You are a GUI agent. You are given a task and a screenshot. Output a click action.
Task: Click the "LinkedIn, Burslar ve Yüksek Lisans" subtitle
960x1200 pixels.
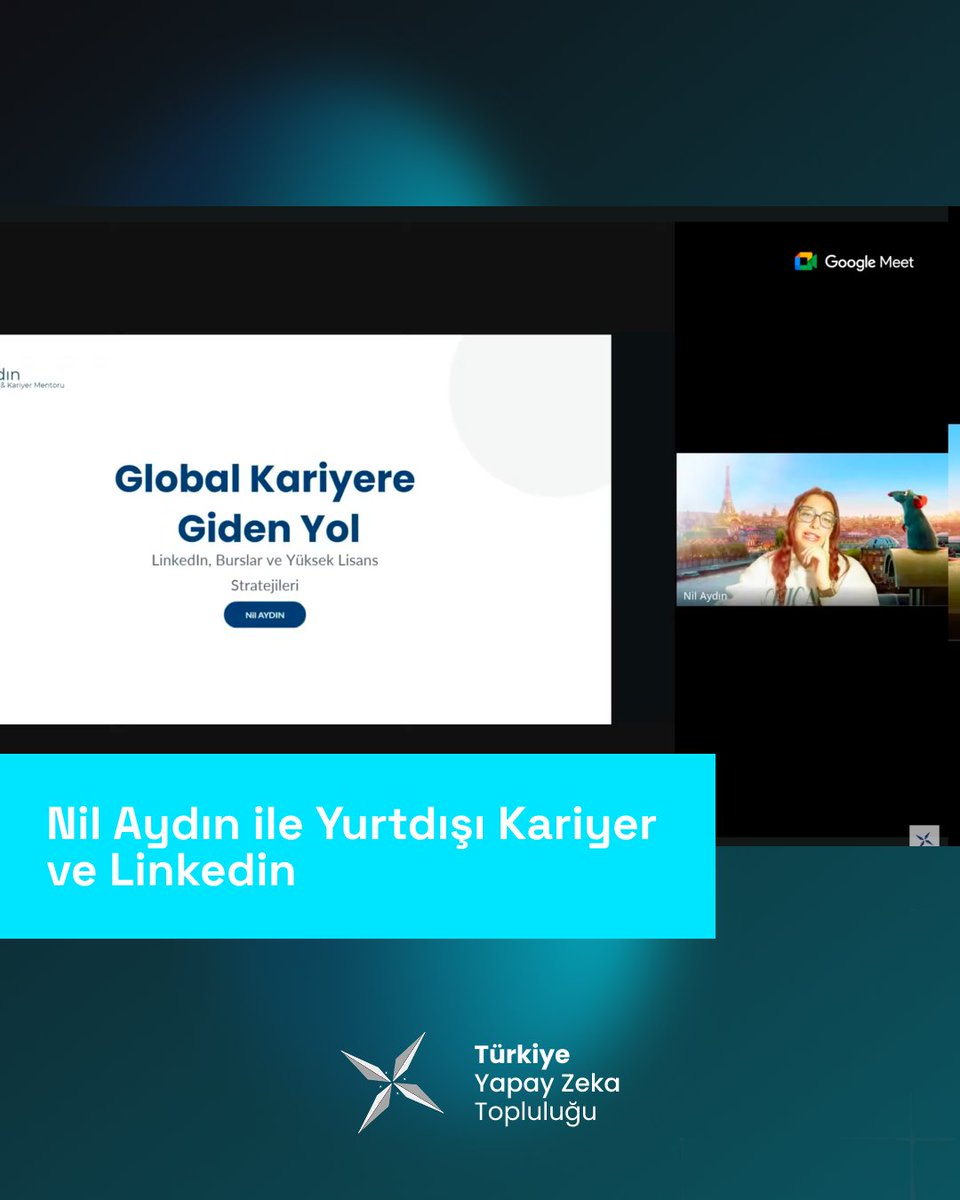pos(265,560)
